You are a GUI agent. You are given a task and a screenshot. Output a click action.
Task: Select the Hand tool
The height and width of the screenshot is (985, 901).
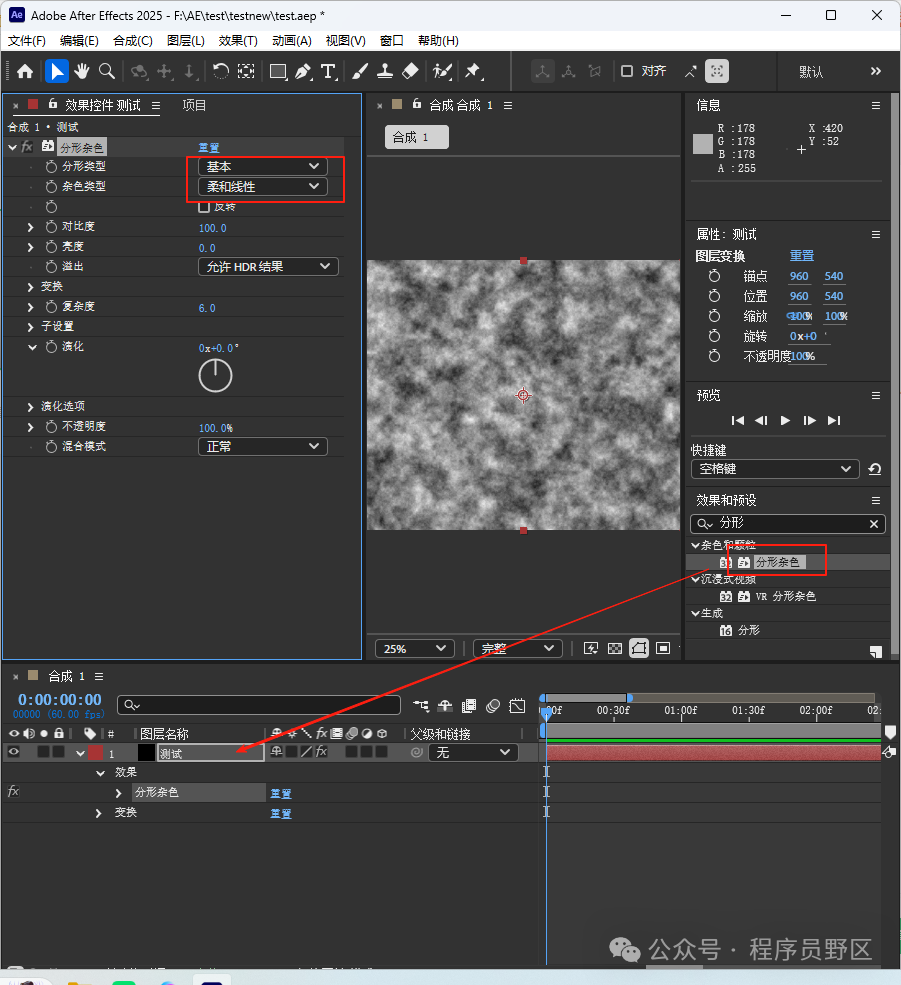(x=82, y=71)
